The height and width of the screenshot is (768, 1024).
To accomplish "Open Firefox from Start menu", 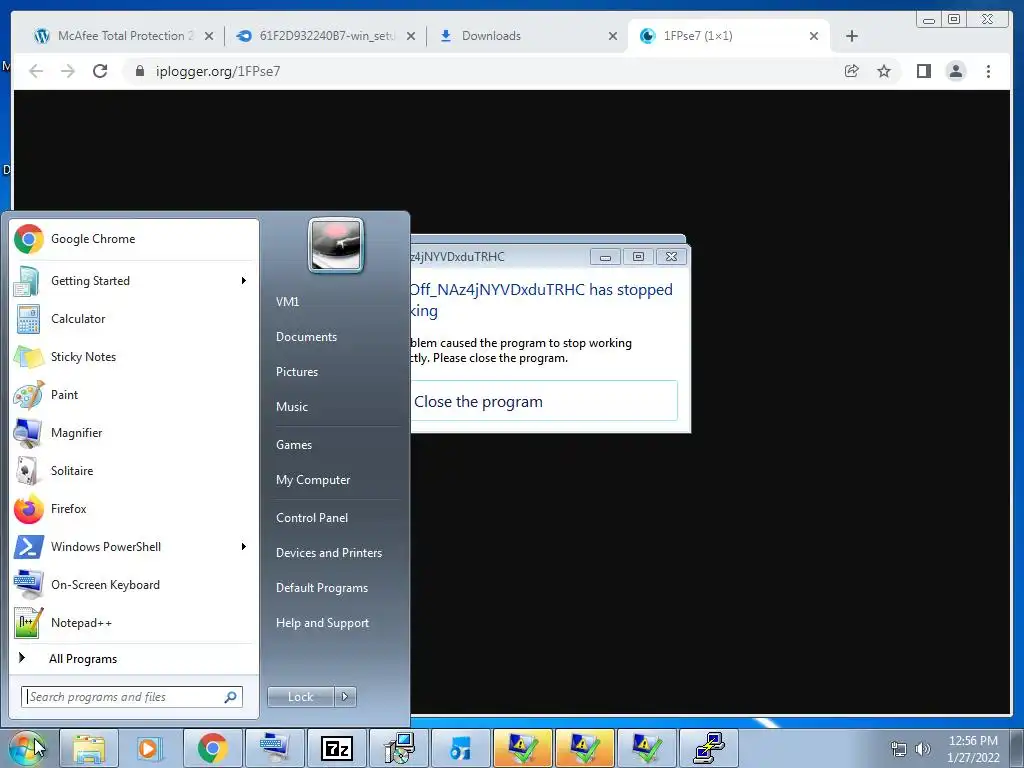I will click(x=134, y=509).
